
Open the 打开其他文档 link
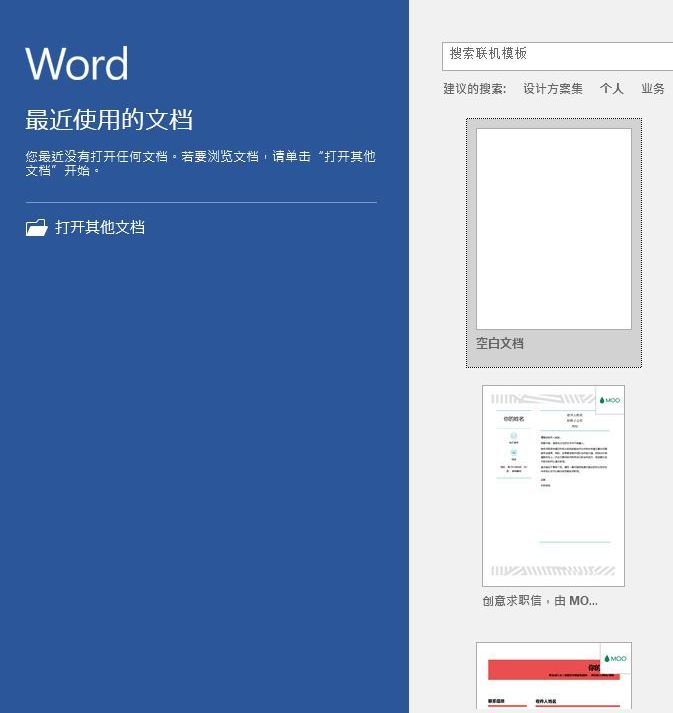click(100, 228)
